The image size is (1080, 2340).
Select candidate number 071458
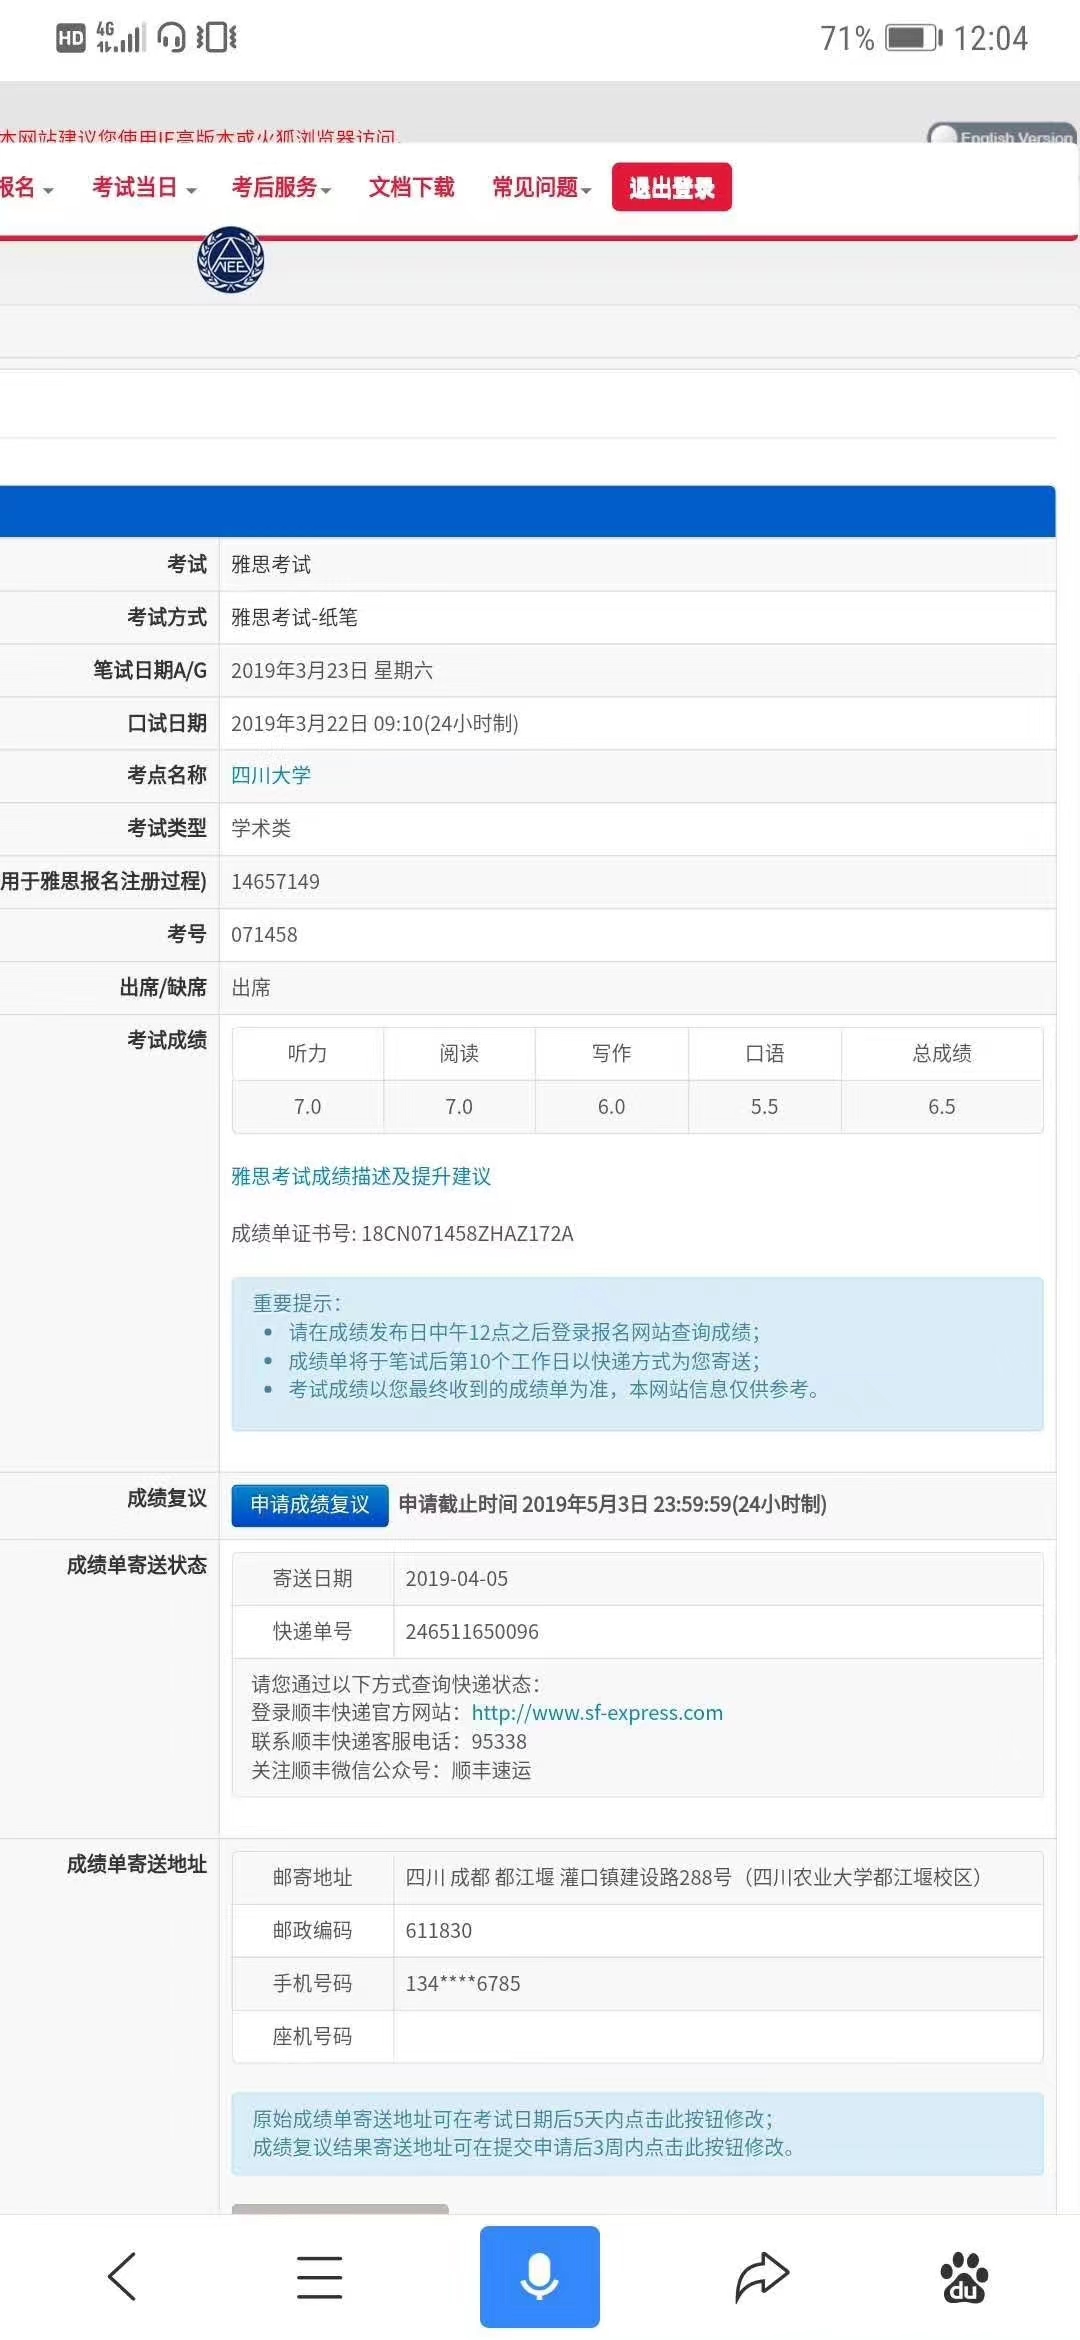(264, 934)
